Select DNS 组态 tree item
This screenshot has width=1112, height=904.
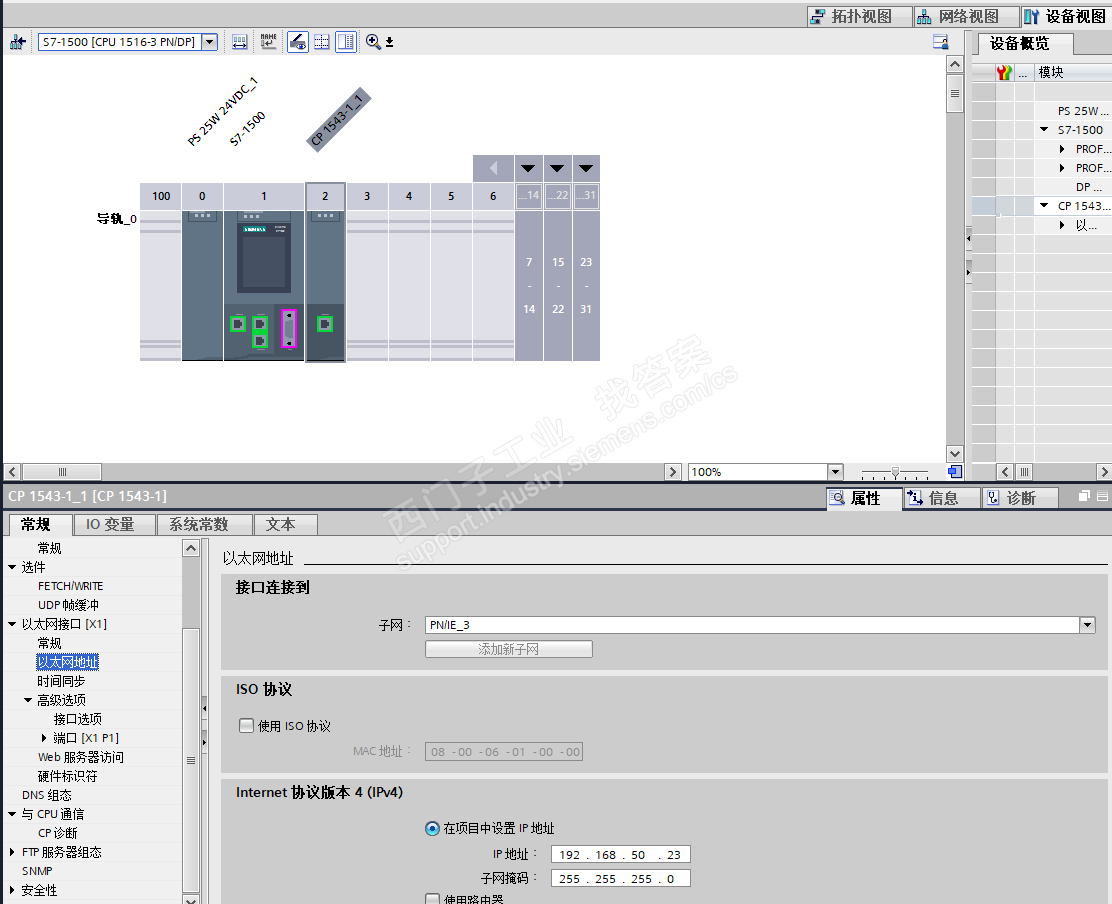point(47,795)
